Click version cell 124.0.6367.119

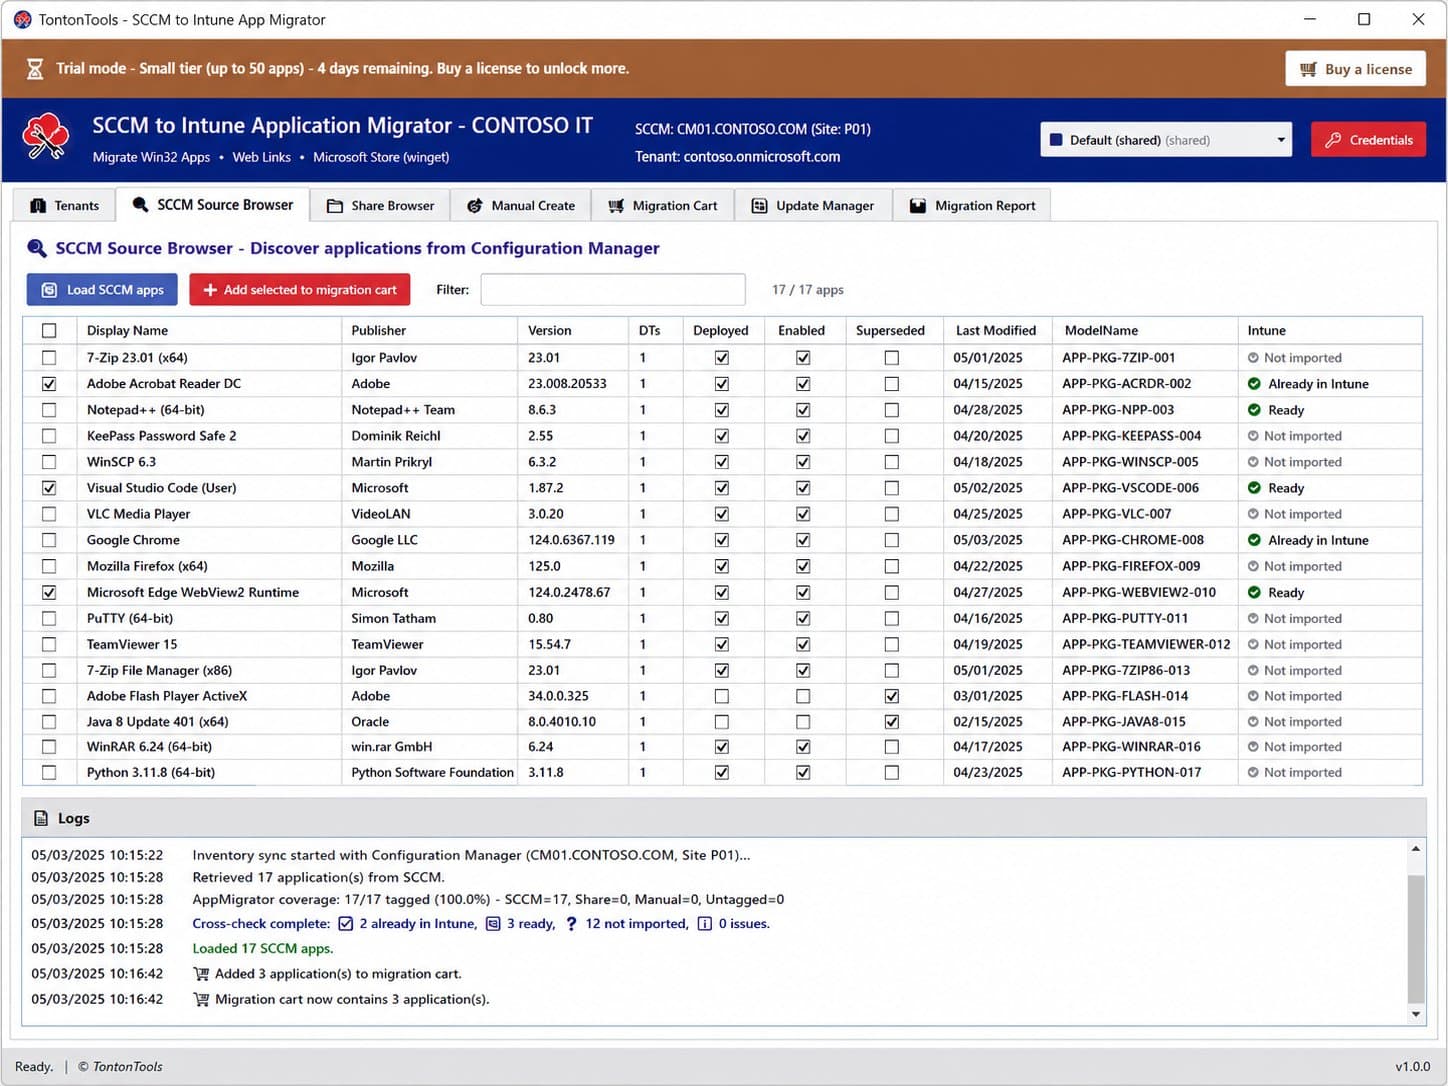point(571,540)
